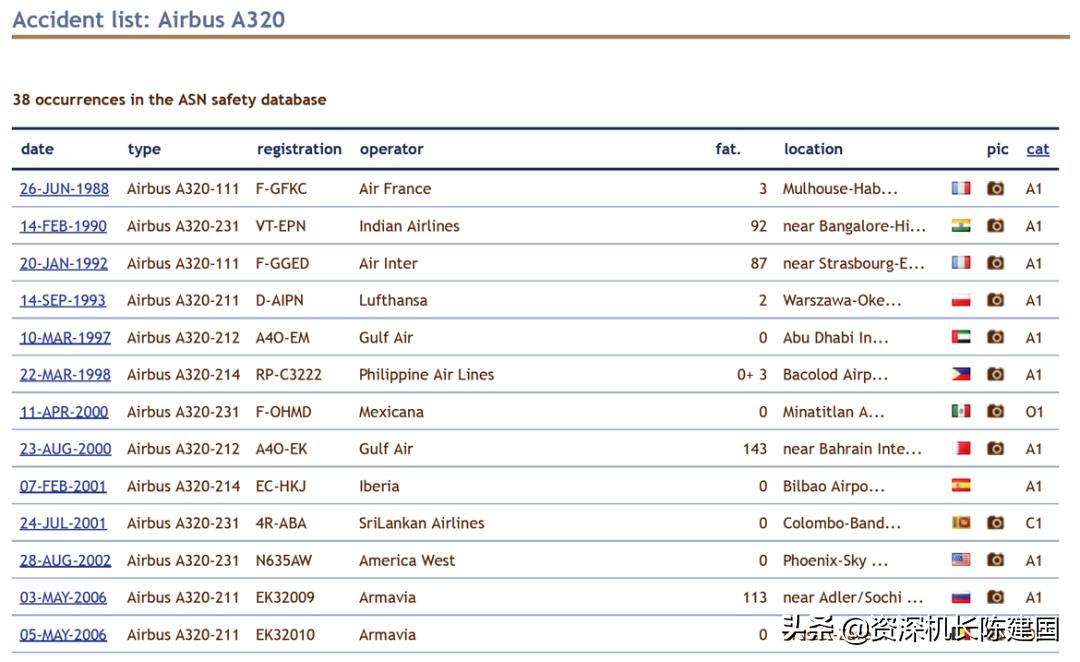Click camera icon in Lufthansa Warszawa row
Viewport: 1080px width, 662px height.
coord(995,300)
